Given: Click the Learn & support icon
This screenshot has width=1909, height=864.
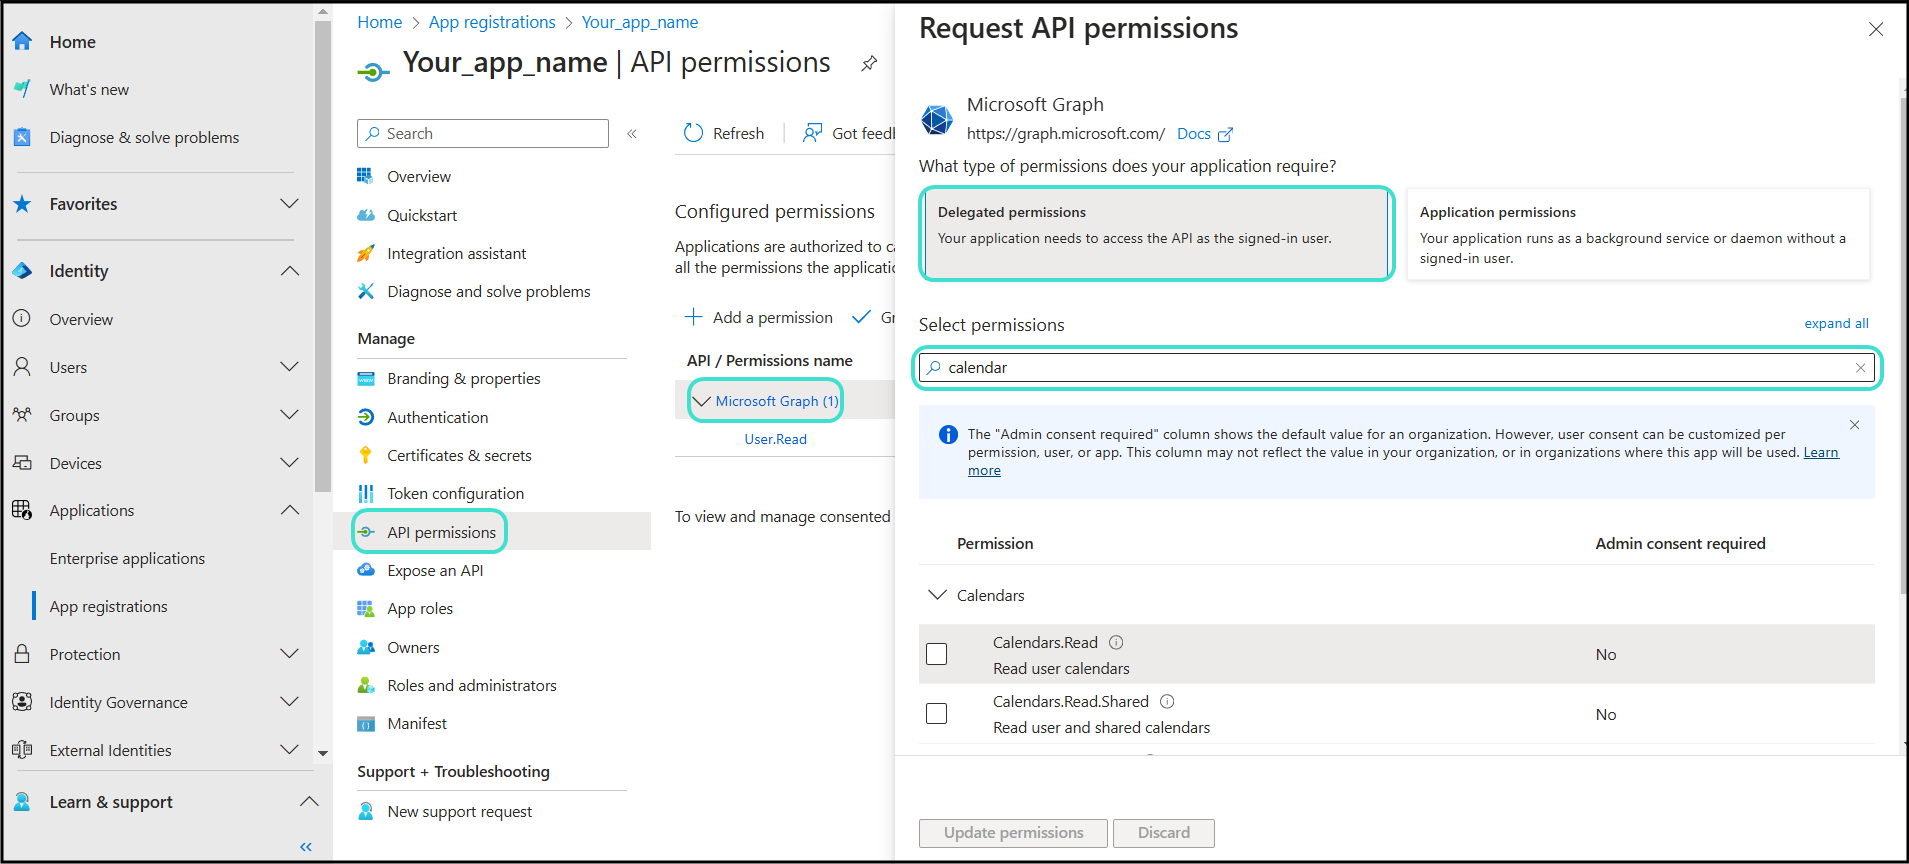Looking at the screenshot, I should coord(22,802).
